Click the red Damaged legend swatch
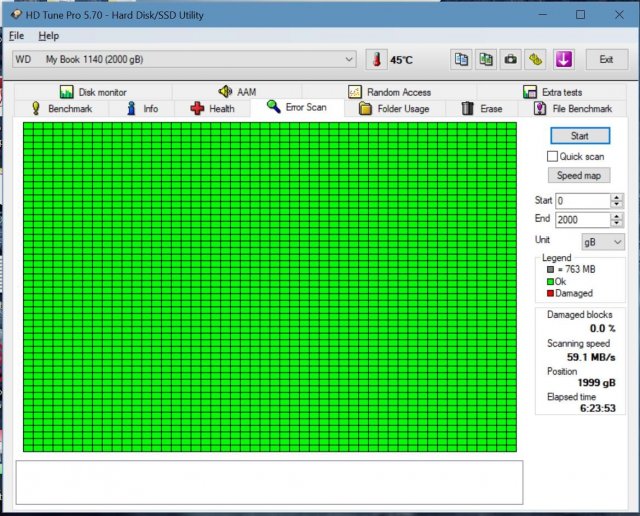Image resolution: width=640 pixels, height=516 pixels. pyautogui.click(x=549, y=293)
